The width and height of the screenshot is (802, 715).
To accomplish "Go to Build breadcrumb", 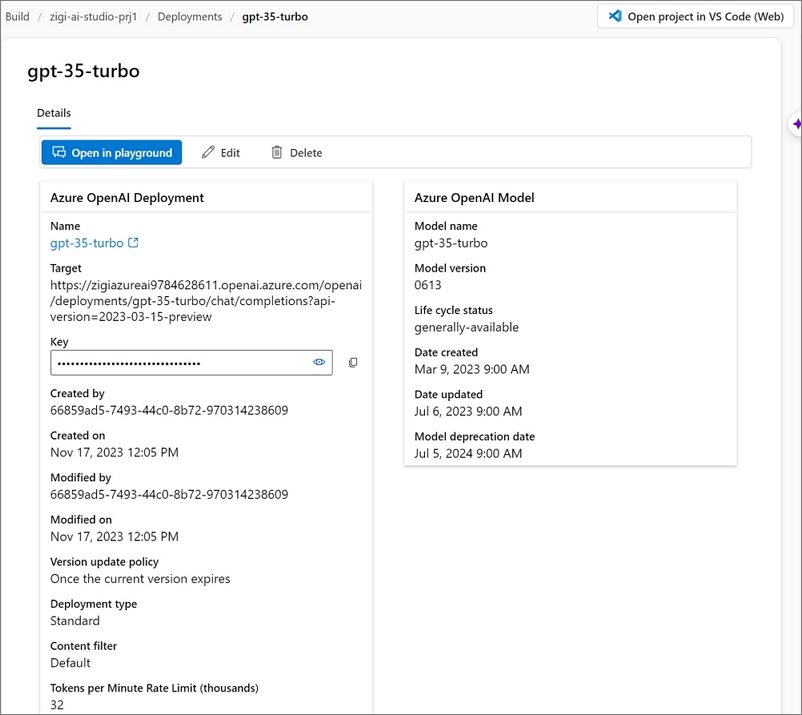I will 17,16.
